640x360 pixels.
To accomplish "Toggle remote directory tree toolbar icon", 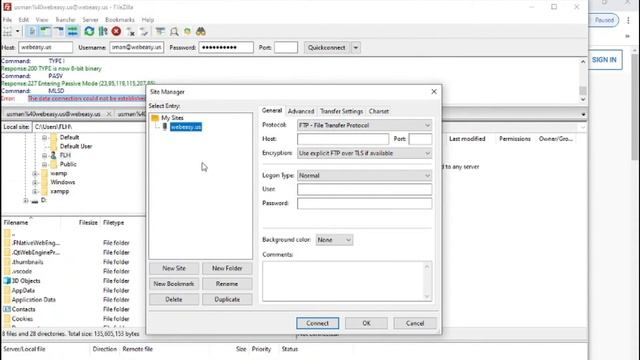I will [59, 31].
